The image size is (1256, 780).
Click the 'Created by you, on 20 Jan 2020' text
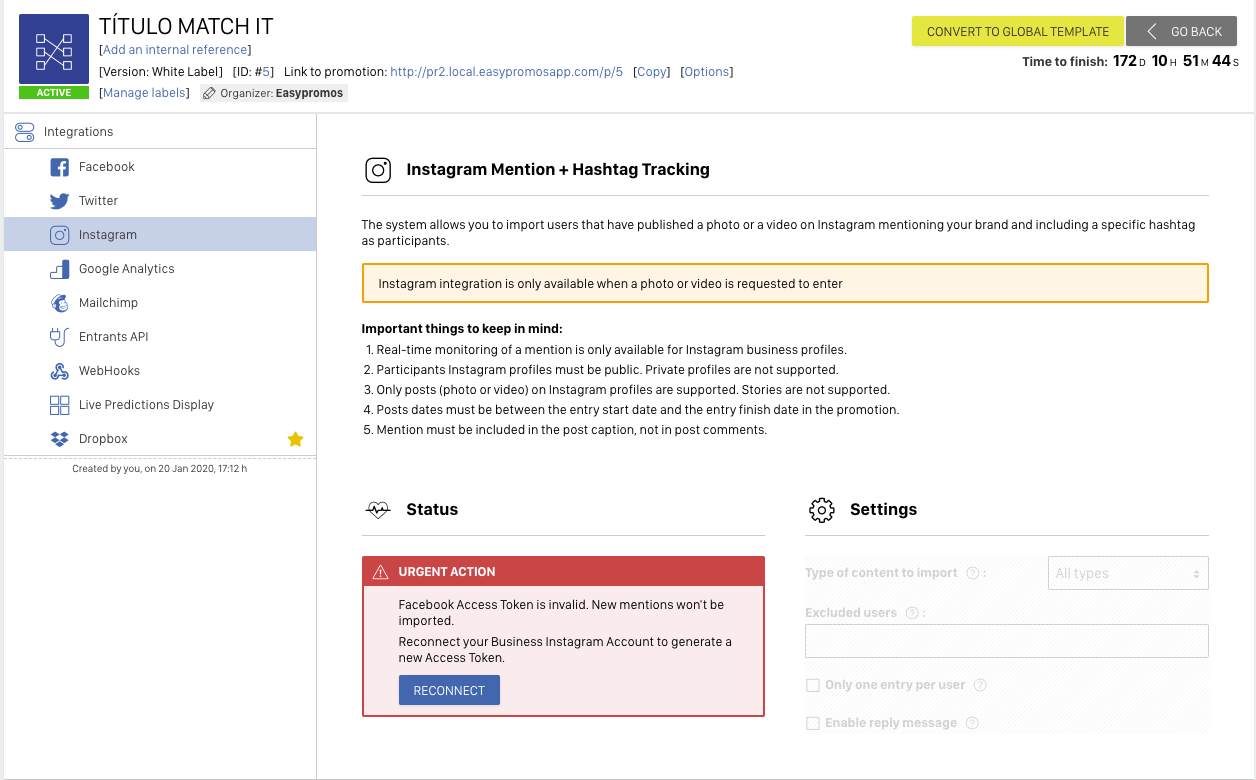[160, 468]
